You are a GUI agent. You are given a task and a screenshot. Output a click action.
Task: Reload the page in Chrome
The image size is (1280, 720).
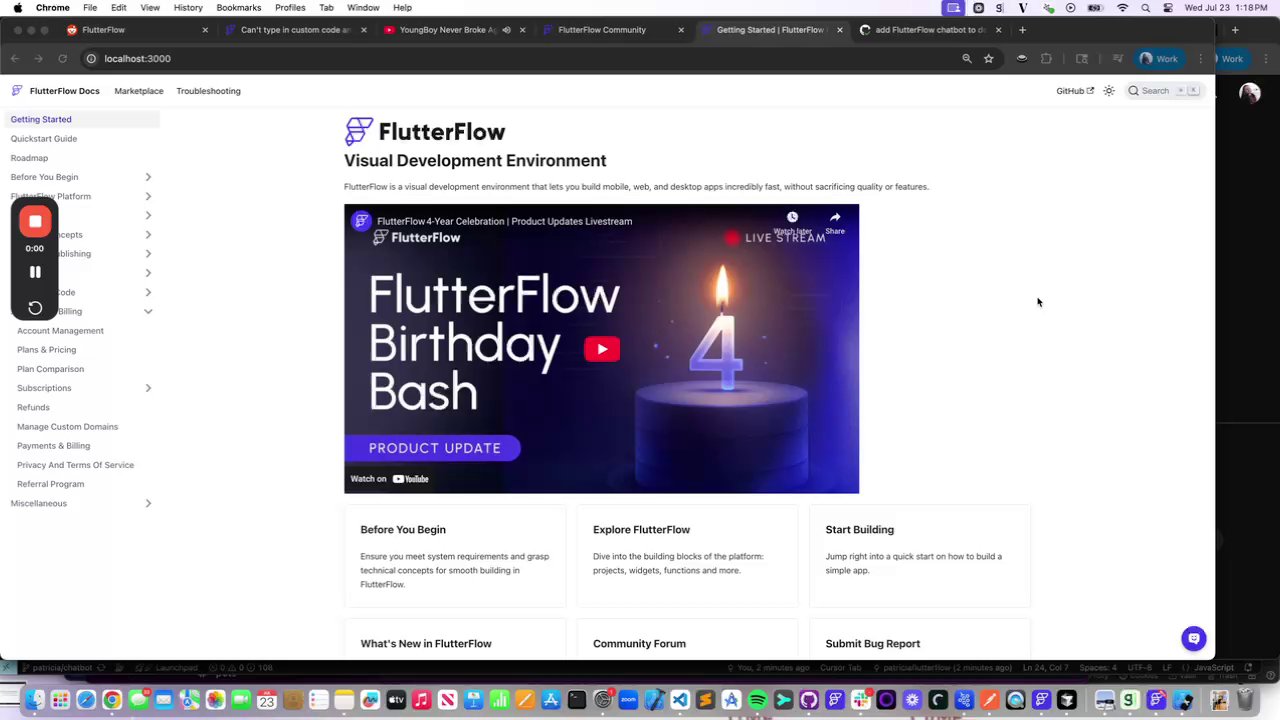pos(62,59)
